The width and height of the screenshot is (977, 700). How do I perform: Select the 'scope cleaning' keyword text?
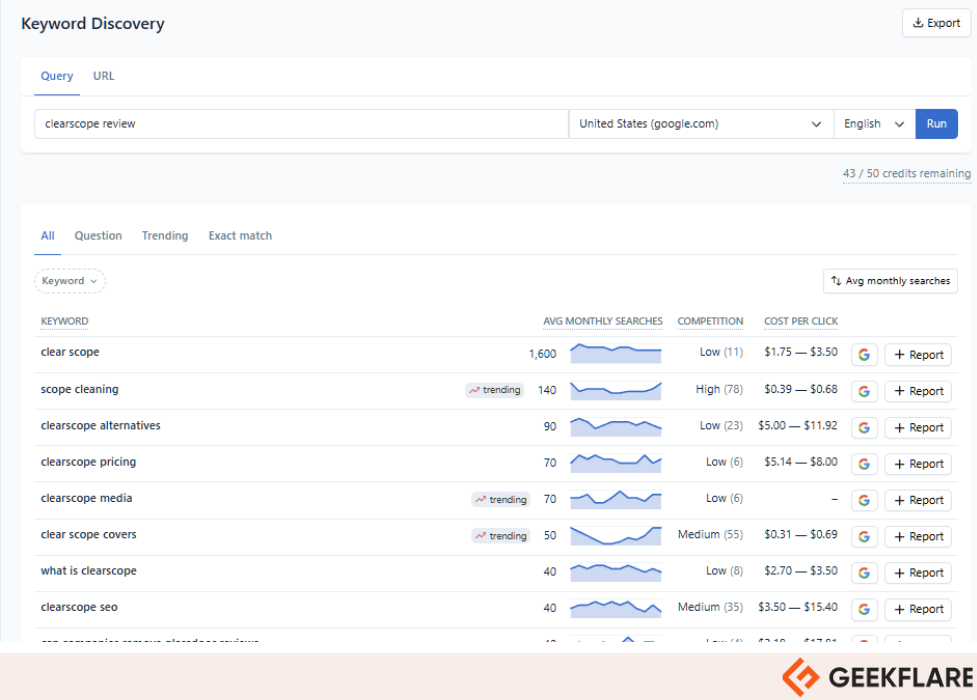click(80, 390)
